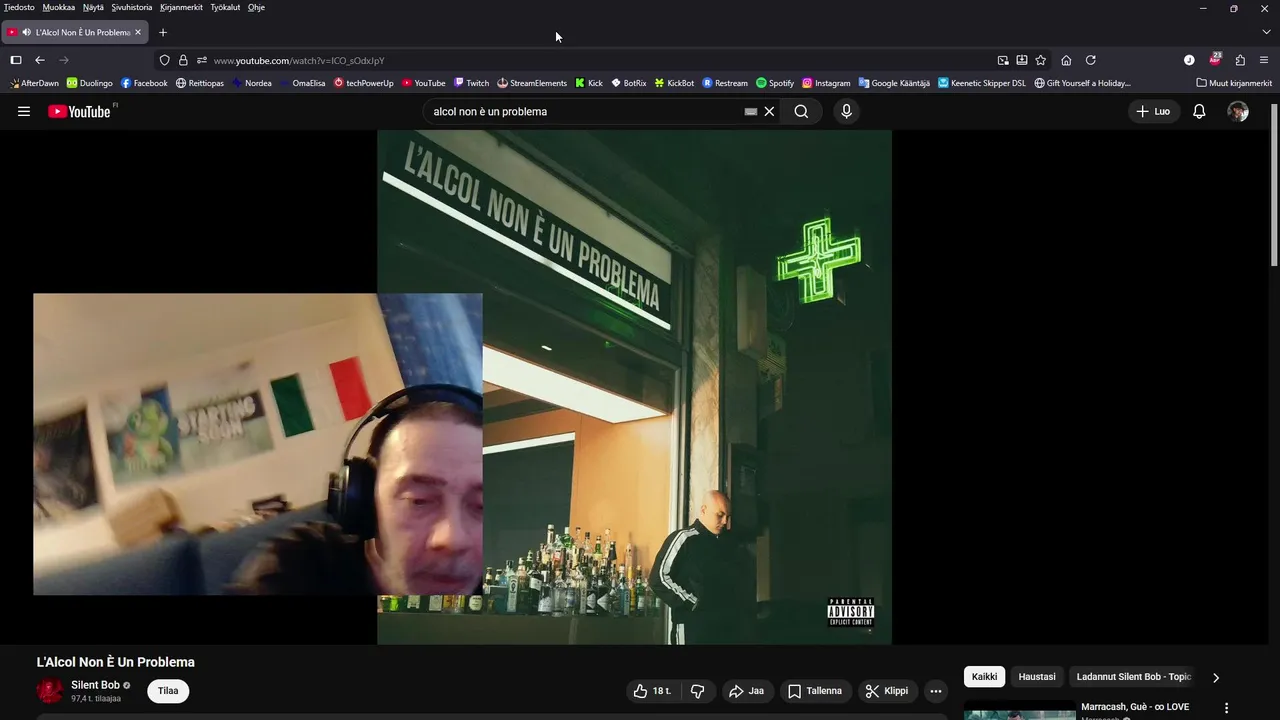Bookmark this page with star icon
Viewport: 1280px width, 720px height.
pyautogui.click(x=1040, y=60)
